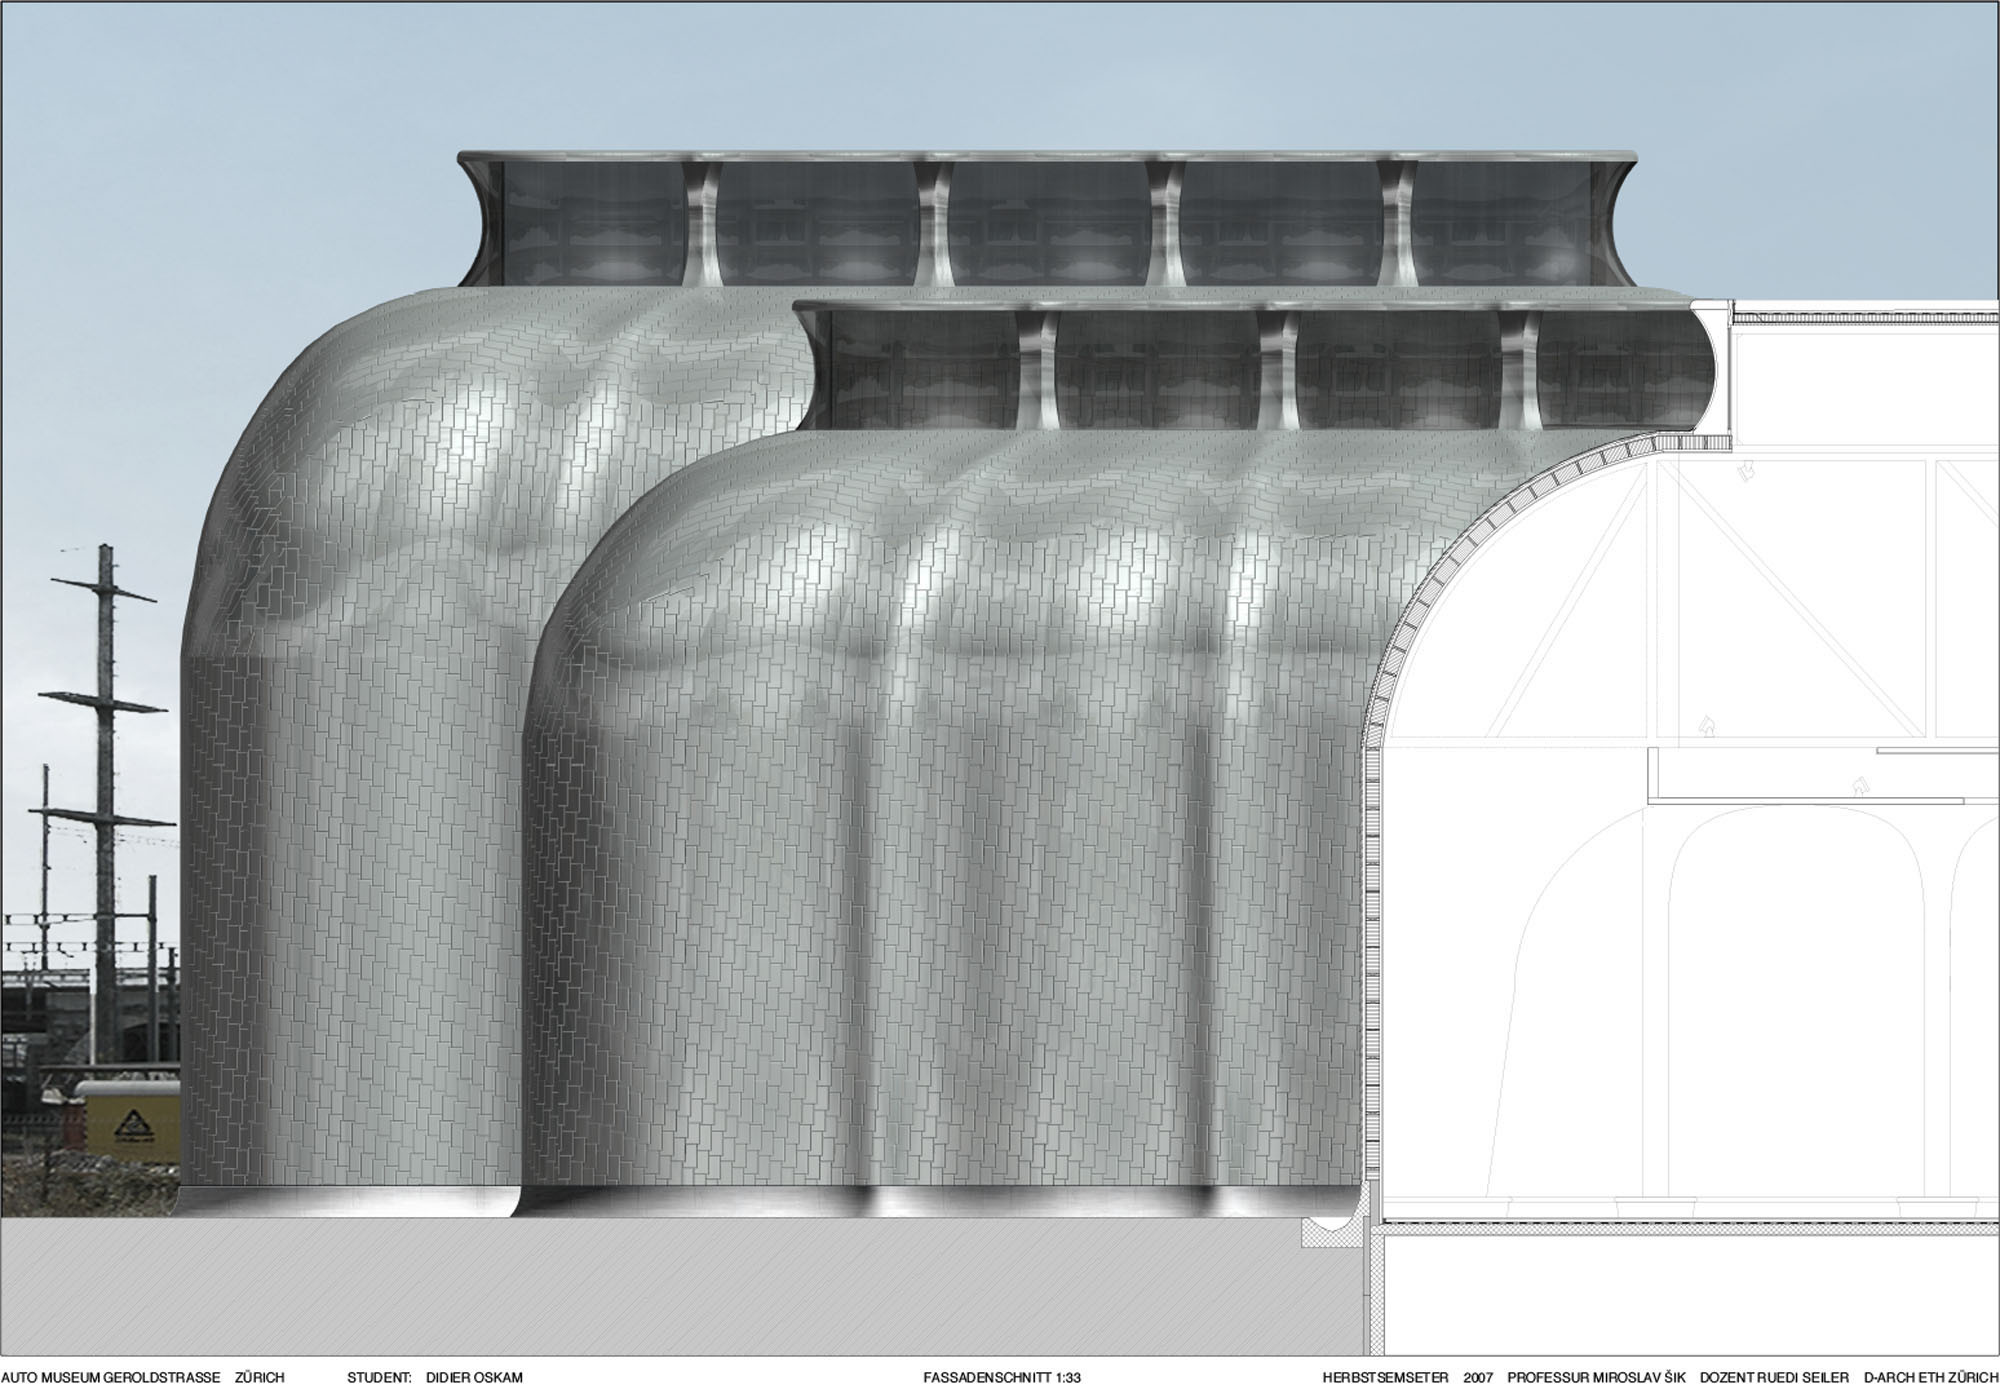Click the caption 'FASSADENSCHNITT 1:33'

[1003, 1377]
